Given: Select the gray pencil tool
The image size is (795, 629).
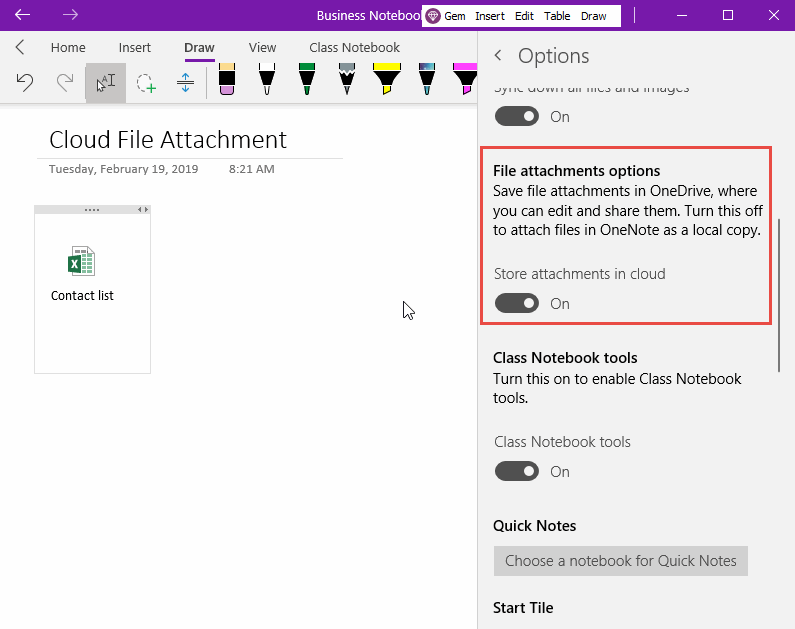Looking at the screenshot, I should tap(347, 79).
